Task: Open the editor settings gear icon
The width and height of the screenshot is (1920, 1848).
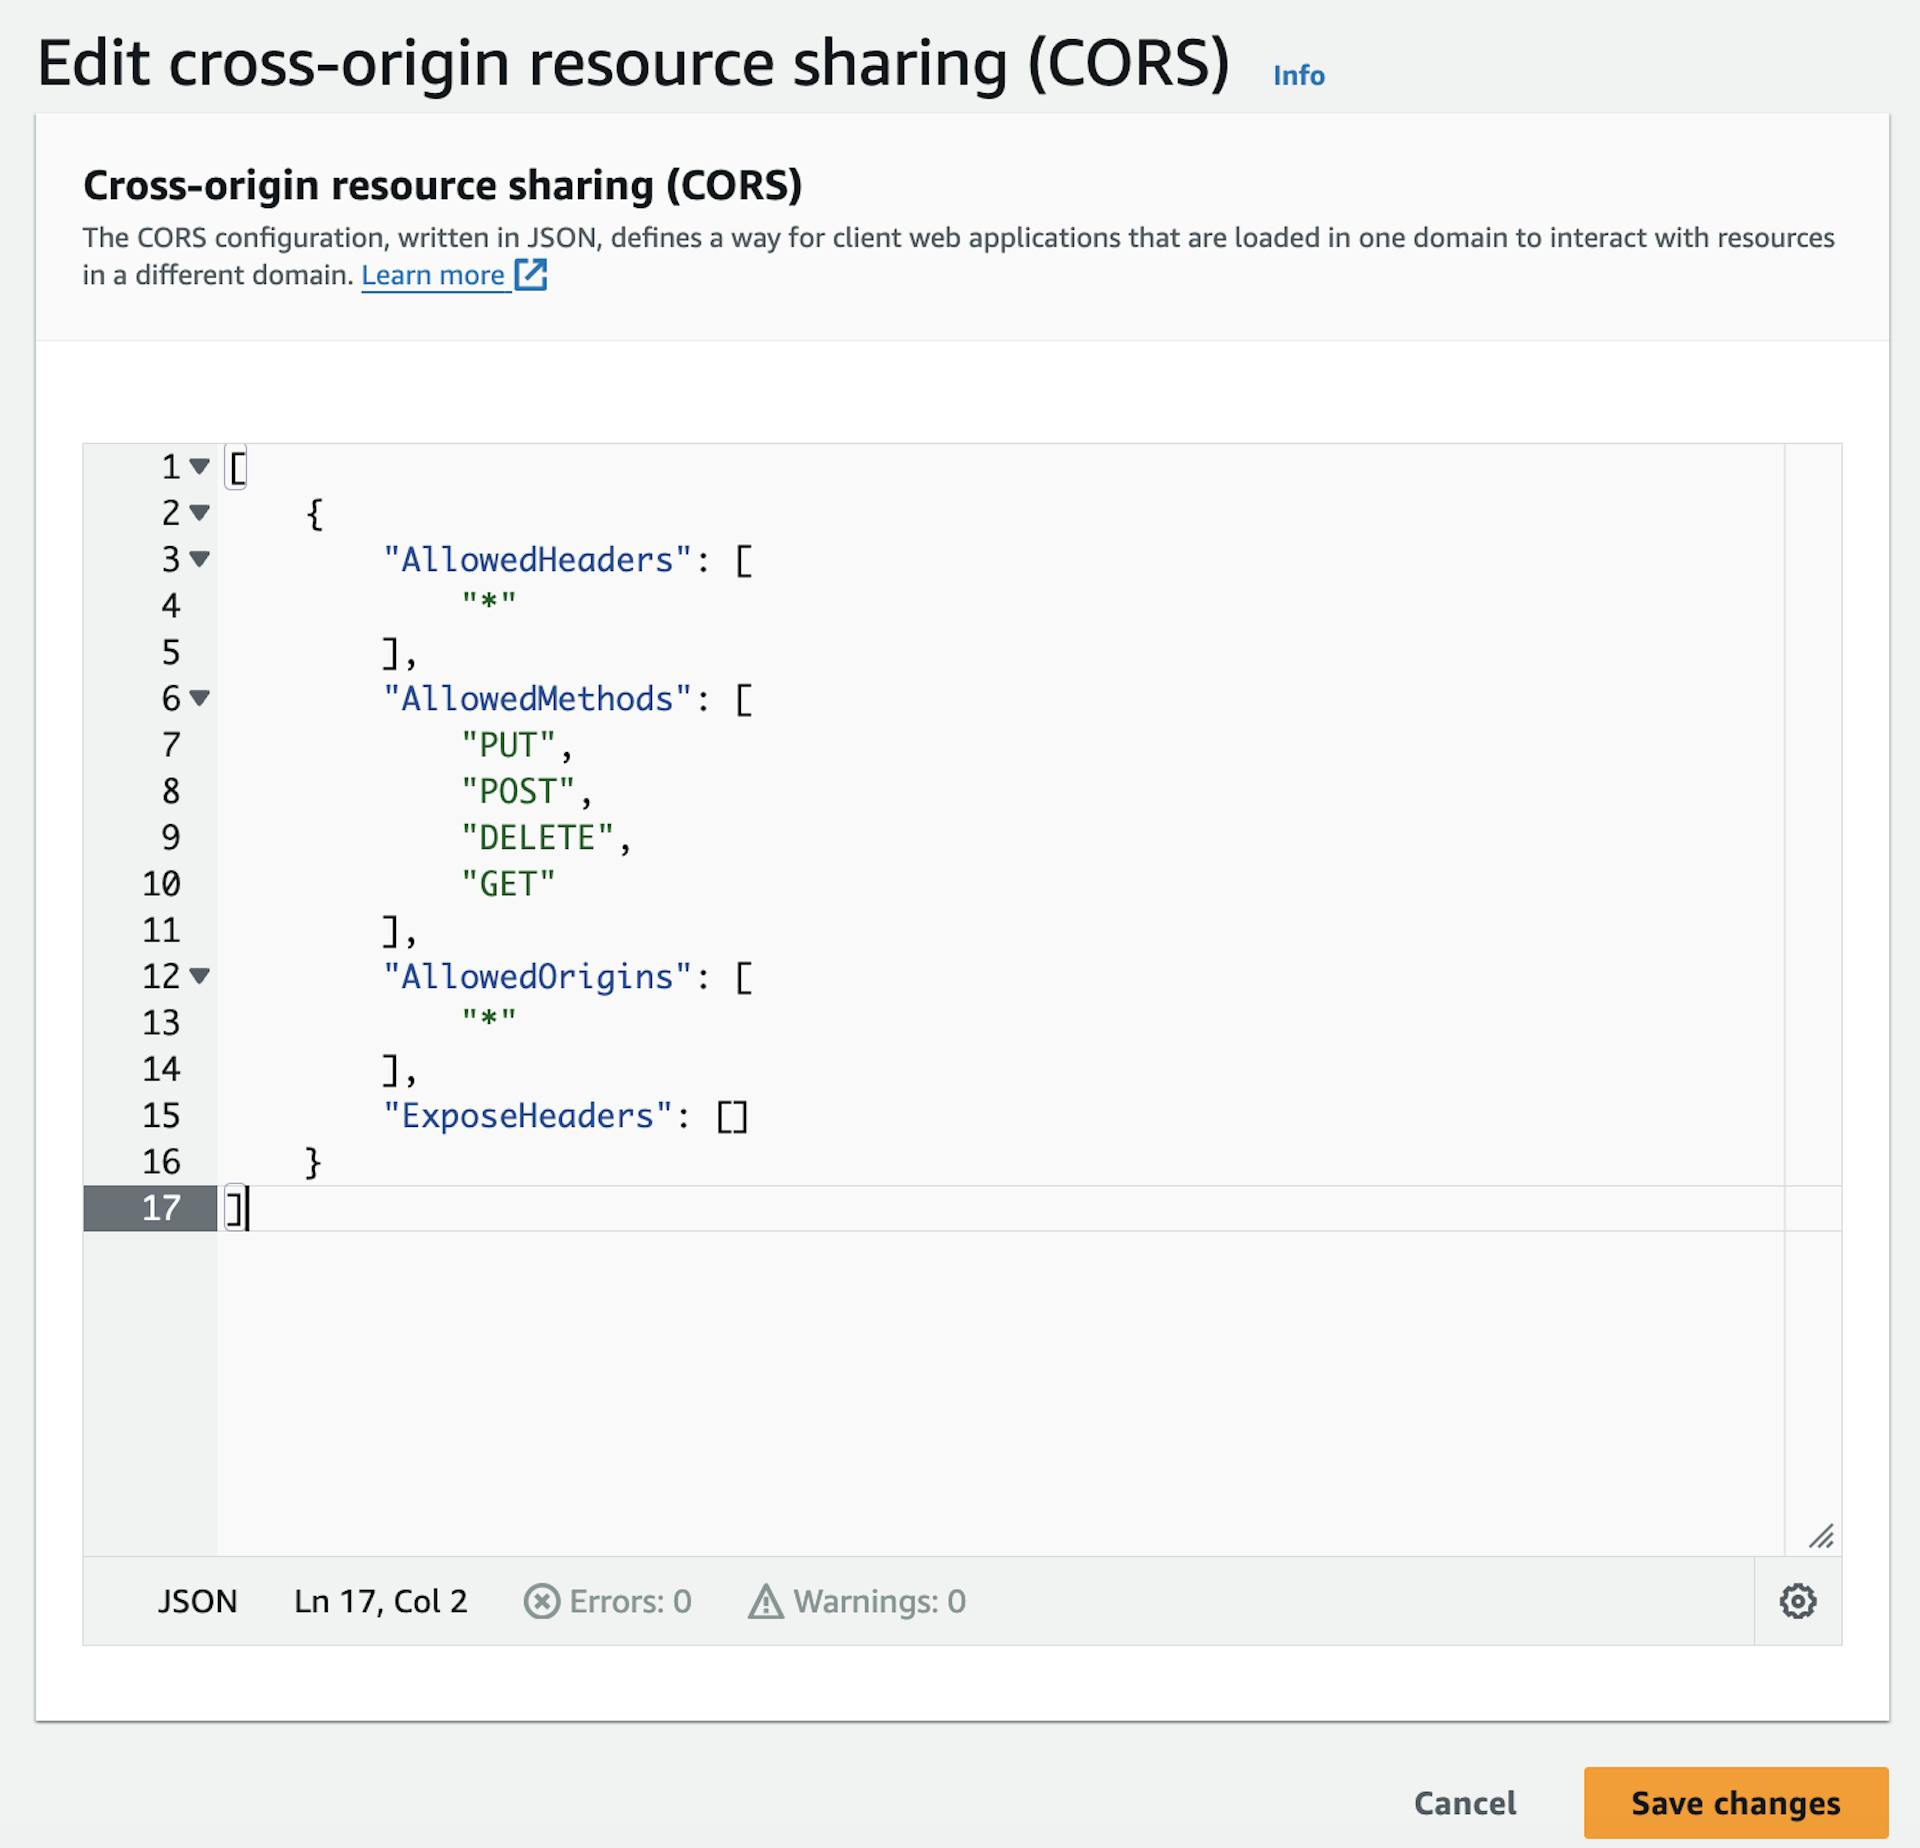Action: (1797, 1601)
